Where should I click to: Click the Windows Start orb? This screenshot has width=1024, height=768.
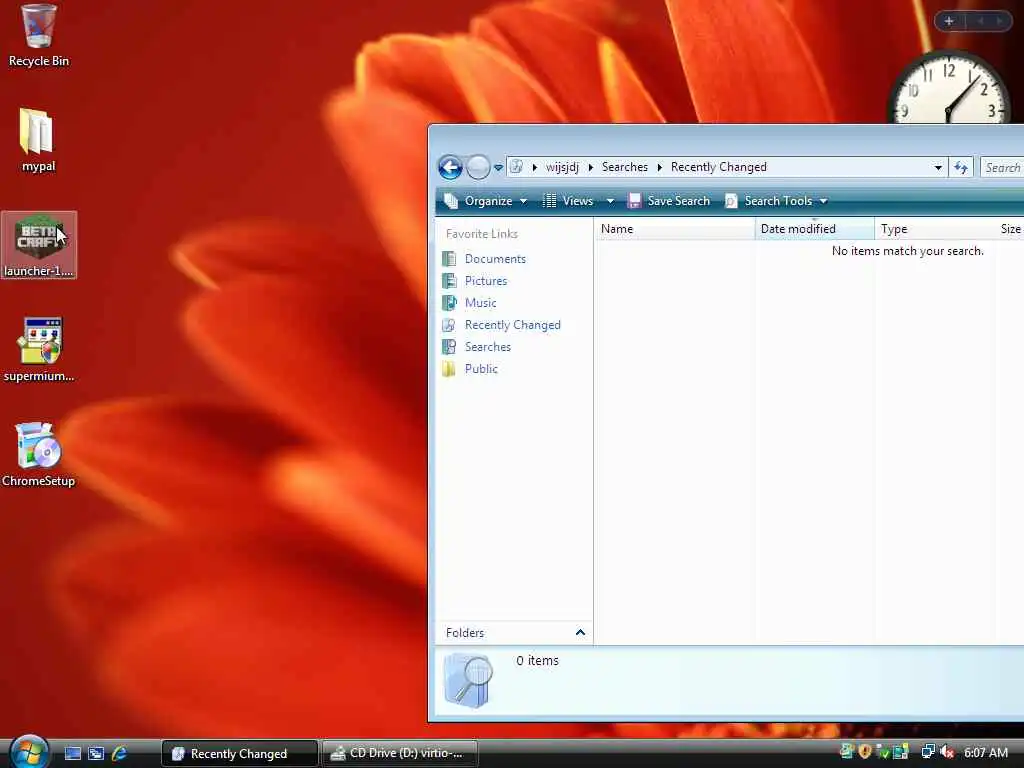(x=29, y=752)
